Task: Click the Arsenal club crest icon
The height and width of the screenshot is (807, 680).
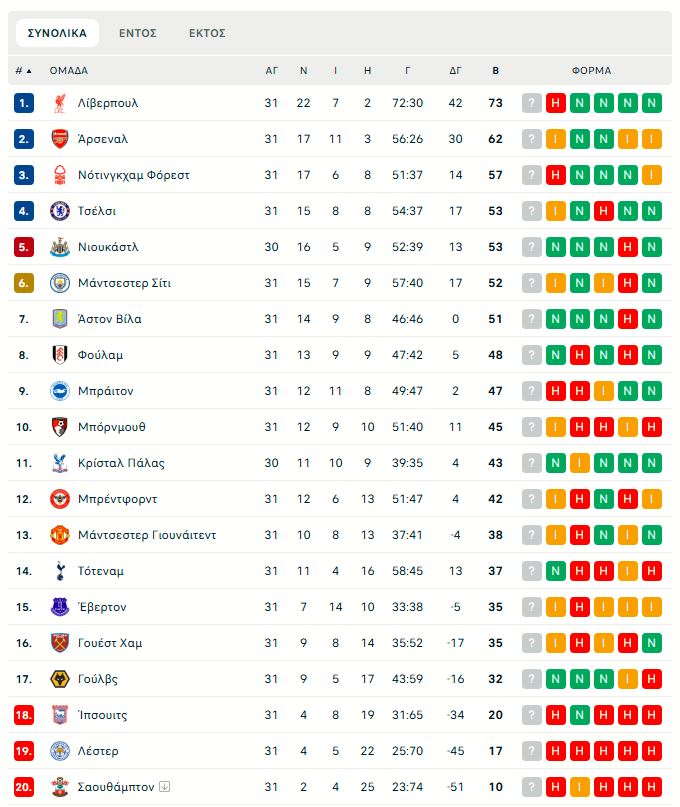Action: pos(59,139)
